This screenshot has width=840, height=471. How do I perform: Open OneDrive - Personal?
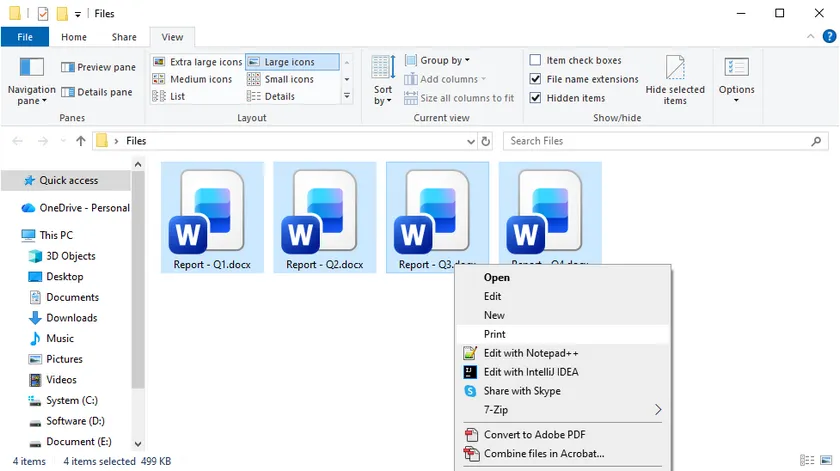[76, 208]
